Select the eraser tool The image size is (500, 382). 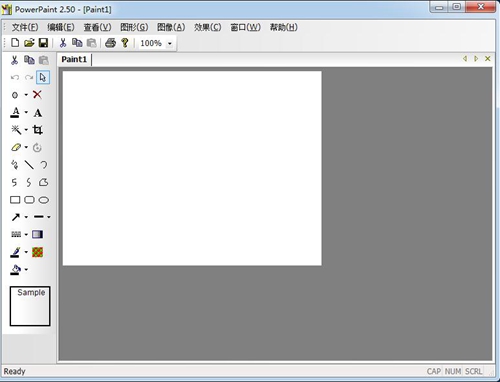[16, 147]
